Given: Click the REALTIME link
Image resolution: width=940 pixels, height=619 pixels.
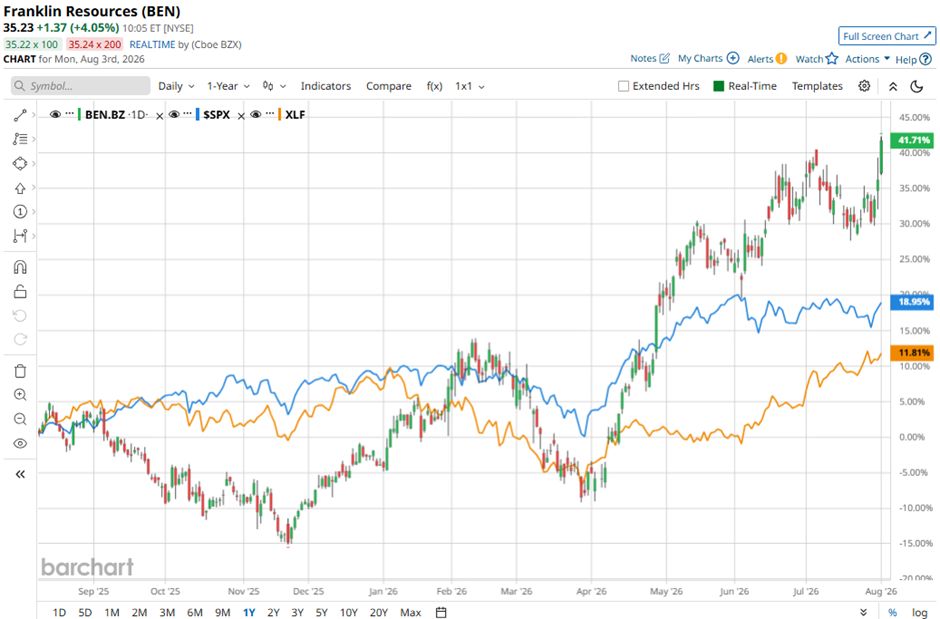Looking at the screenshot, I should point(152,44).
